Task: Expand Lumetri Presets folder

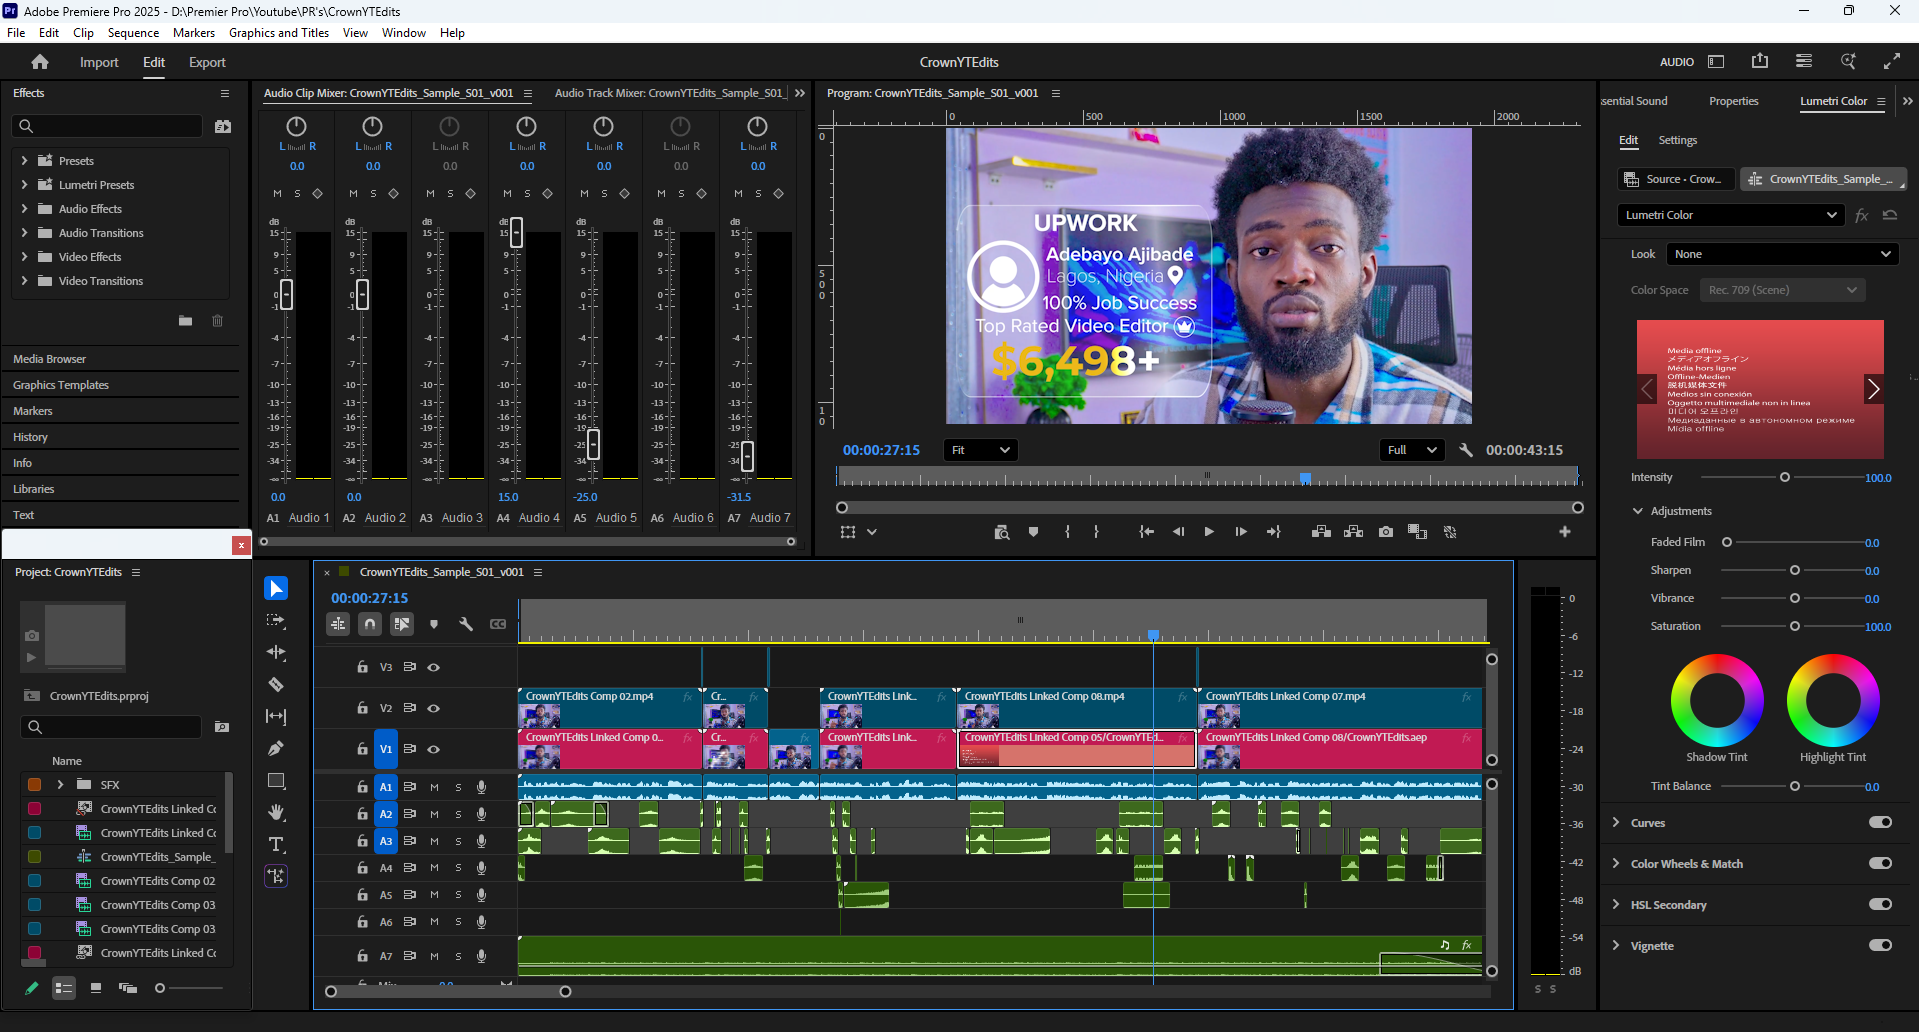Action: point(24,184)
